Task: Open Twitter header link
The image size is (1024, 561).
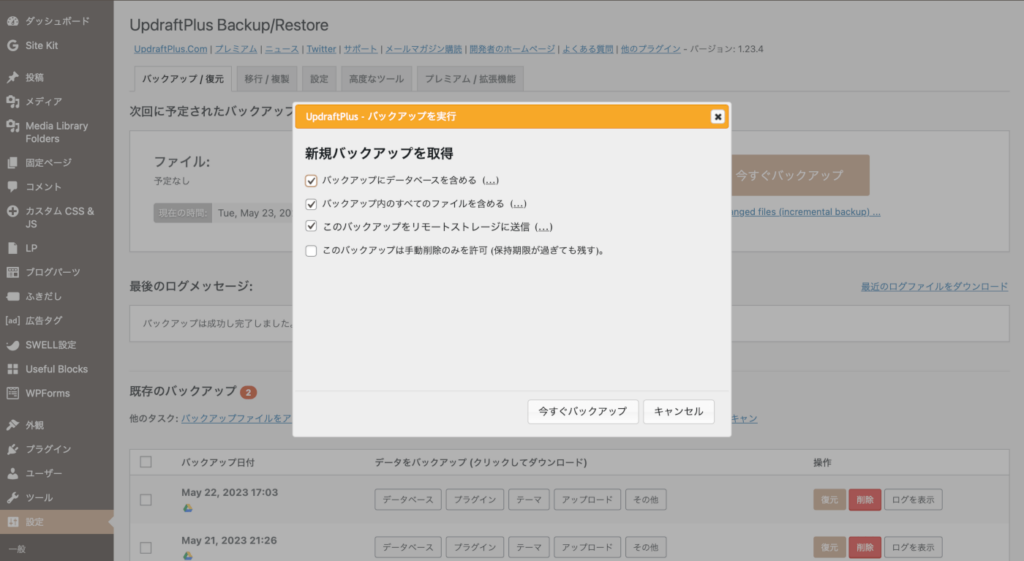Action: click(321, 49)
